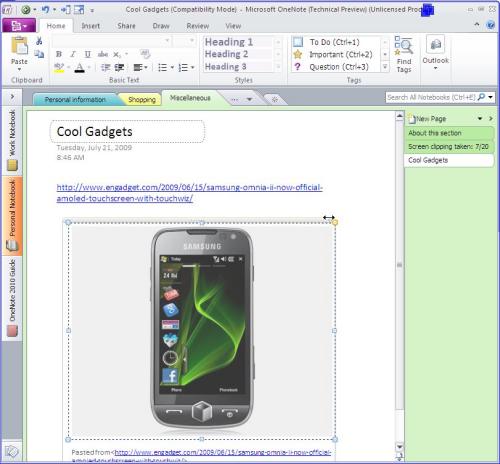
Task: Click the Paste clipboard icon
Action: [19, 46]
